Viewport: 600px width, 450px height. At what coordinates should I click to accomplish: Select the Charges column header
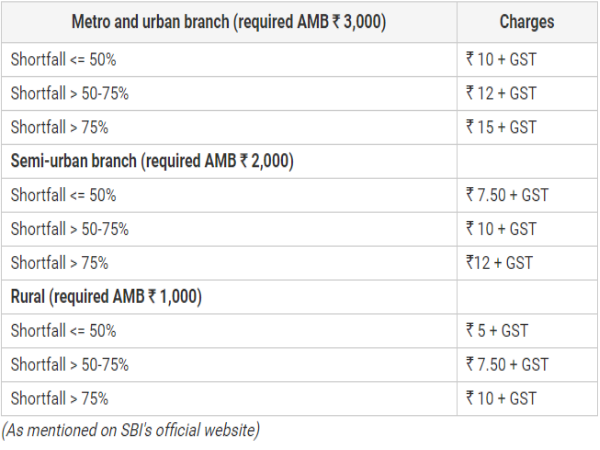coord(527,21)
